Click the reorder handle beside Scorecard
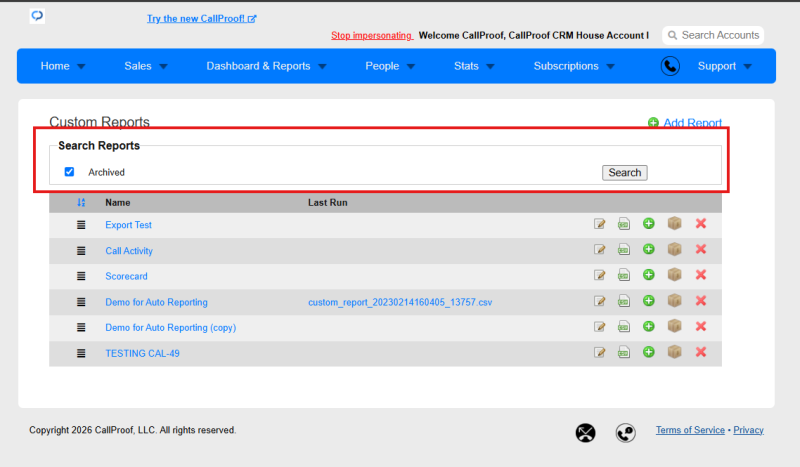The width and height of the screenshot is (800, 467). pyautogui.click(x=81, y=276)
